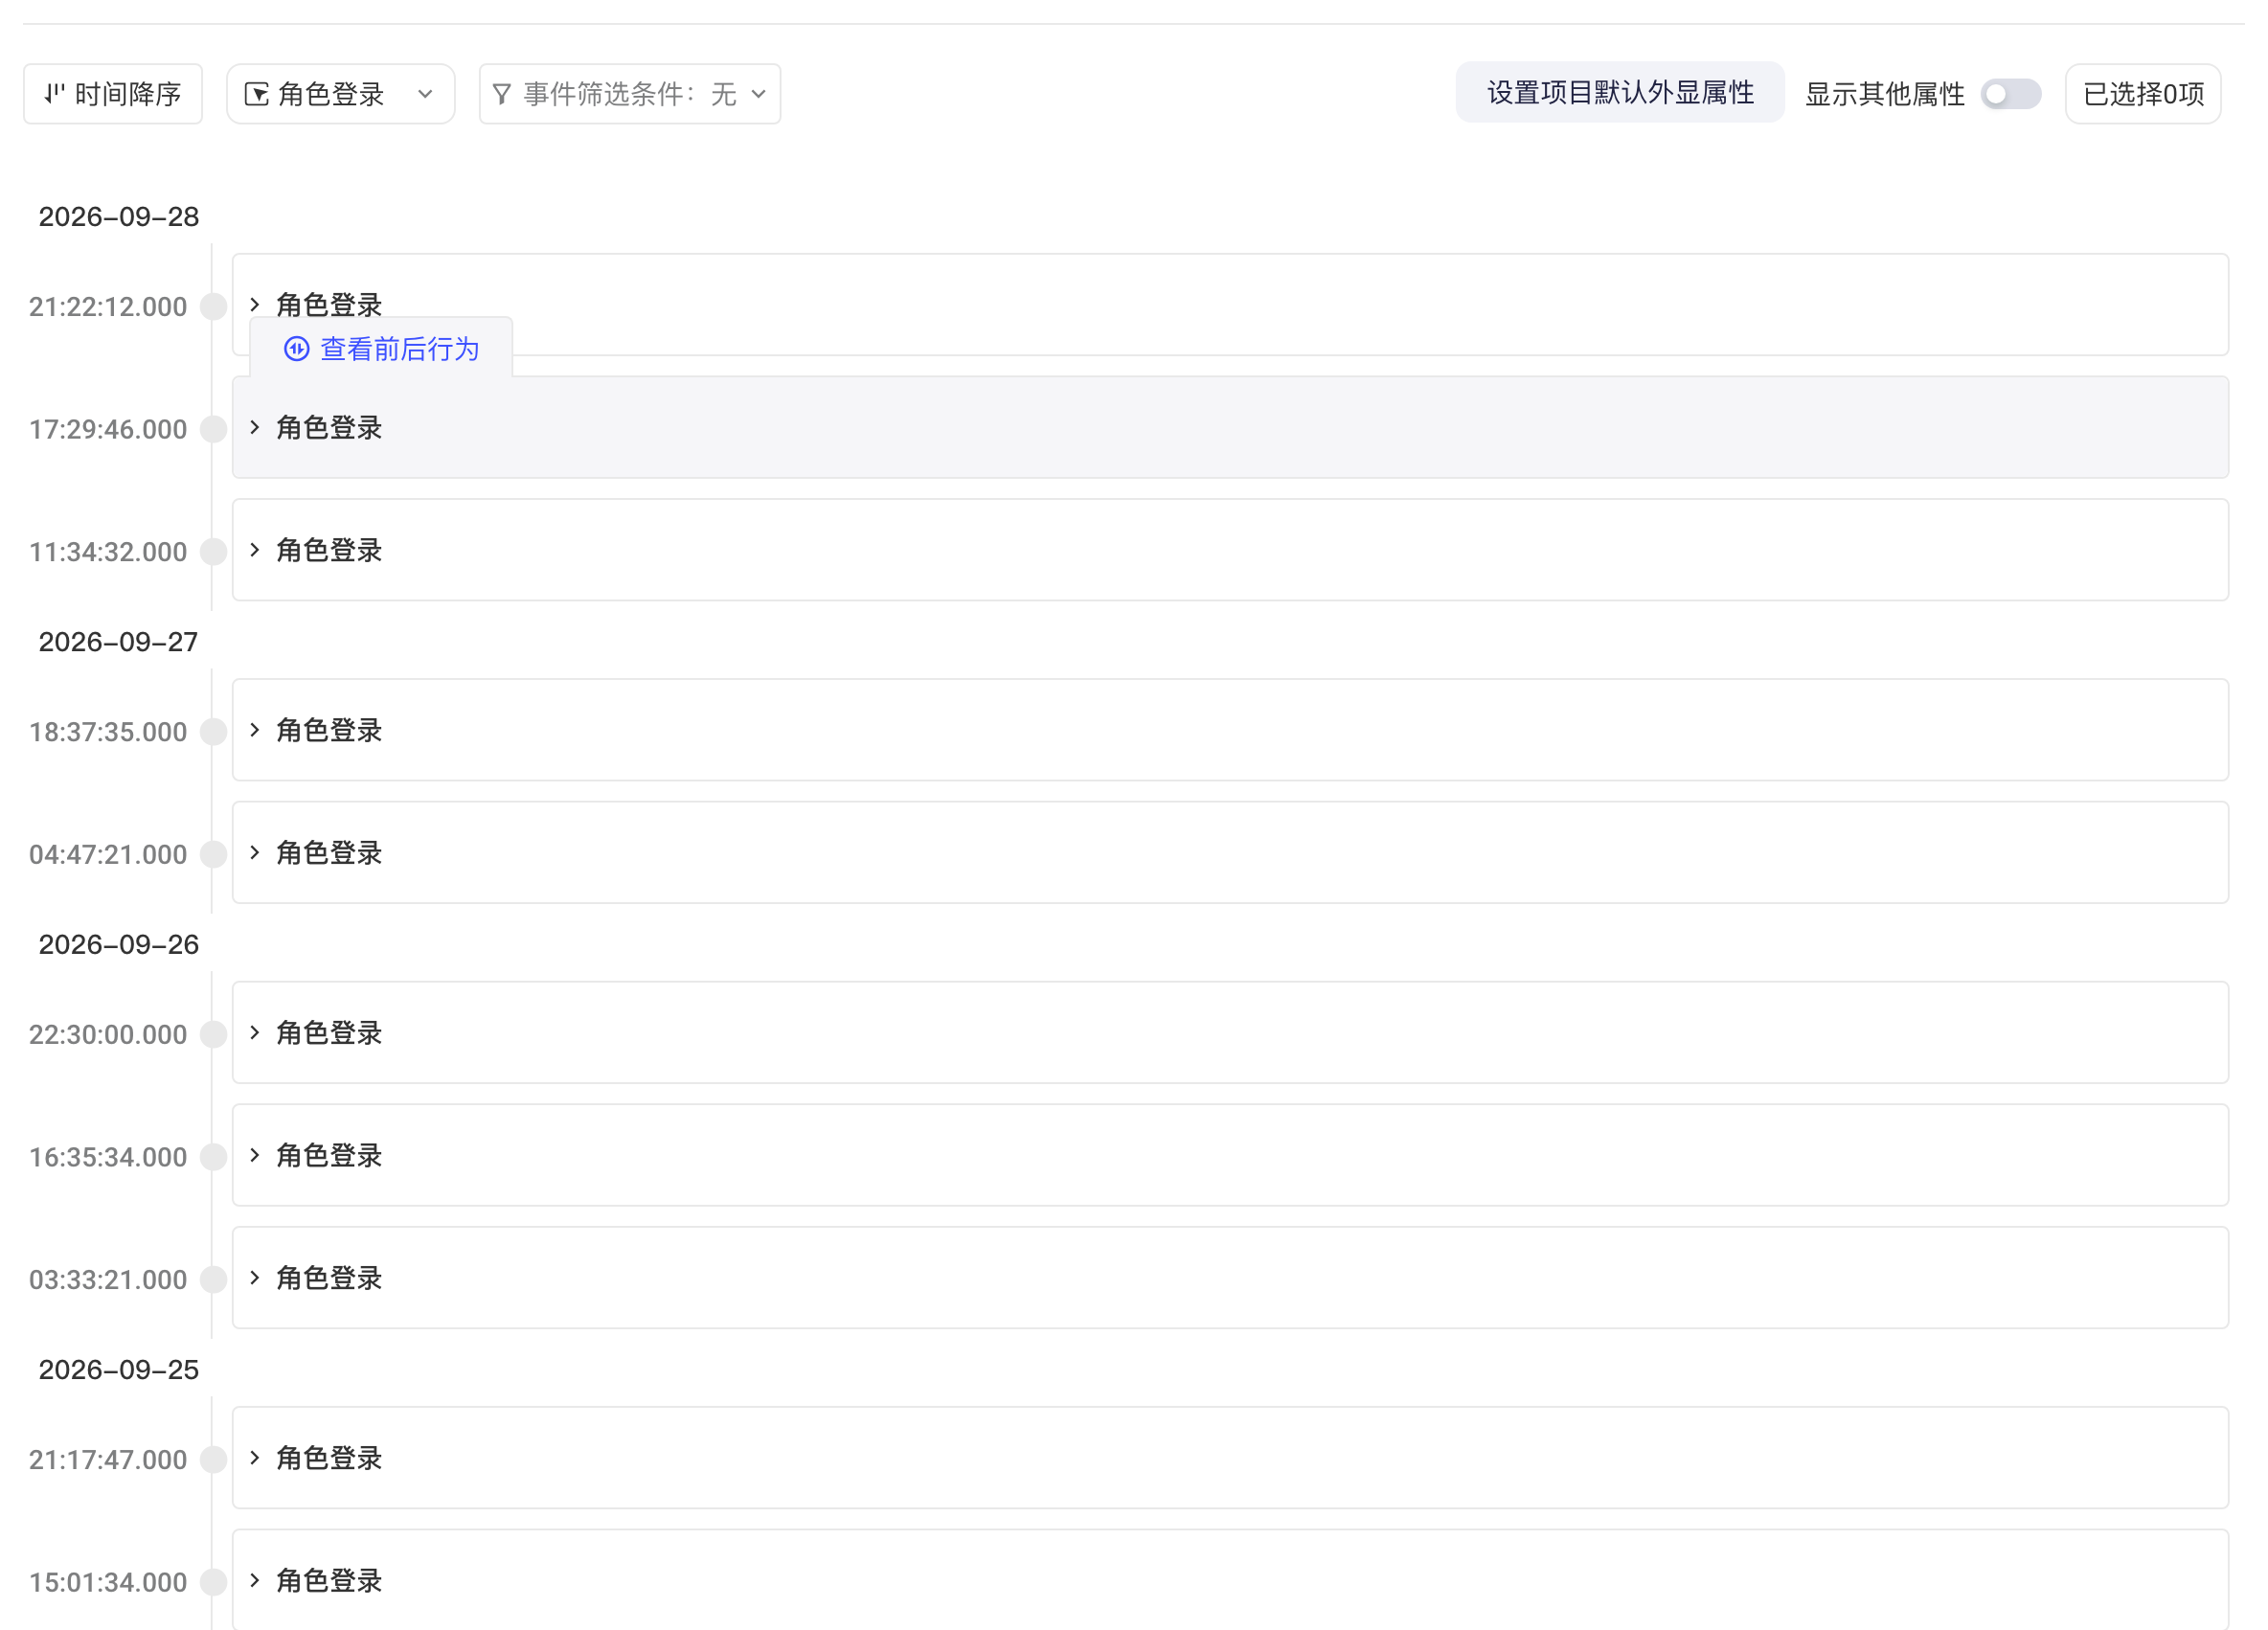Image resolution: width=2268 pixels, height=1630 pixels.
Task: Open the 事件筛选条件 filter dropdown
Action: point(630,94)
